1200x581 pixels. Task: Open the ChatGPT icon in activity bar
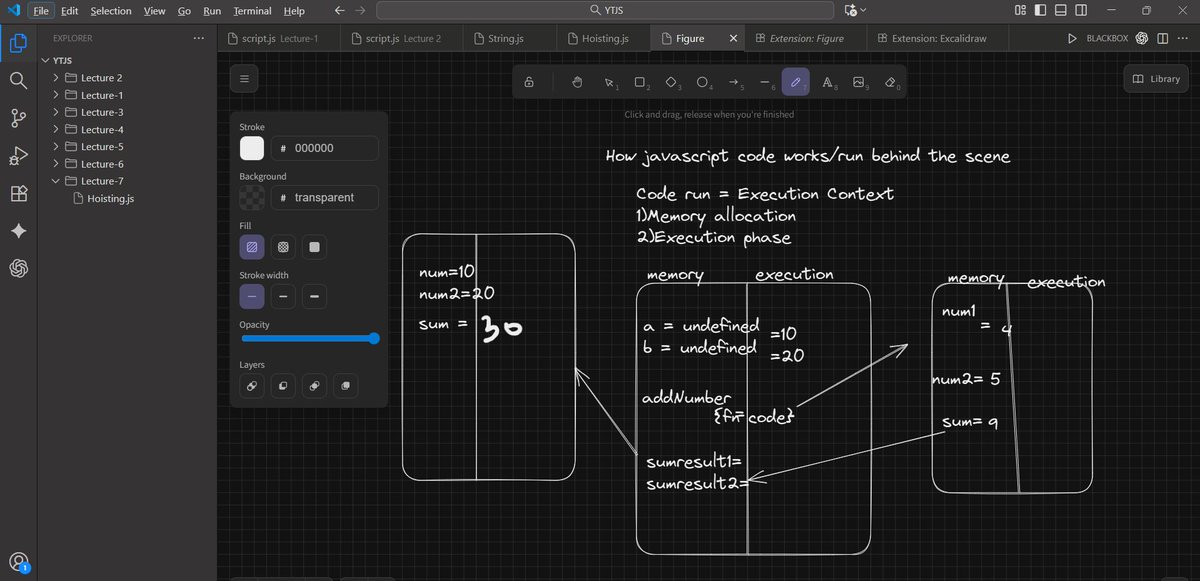click(x=18, y=268)
